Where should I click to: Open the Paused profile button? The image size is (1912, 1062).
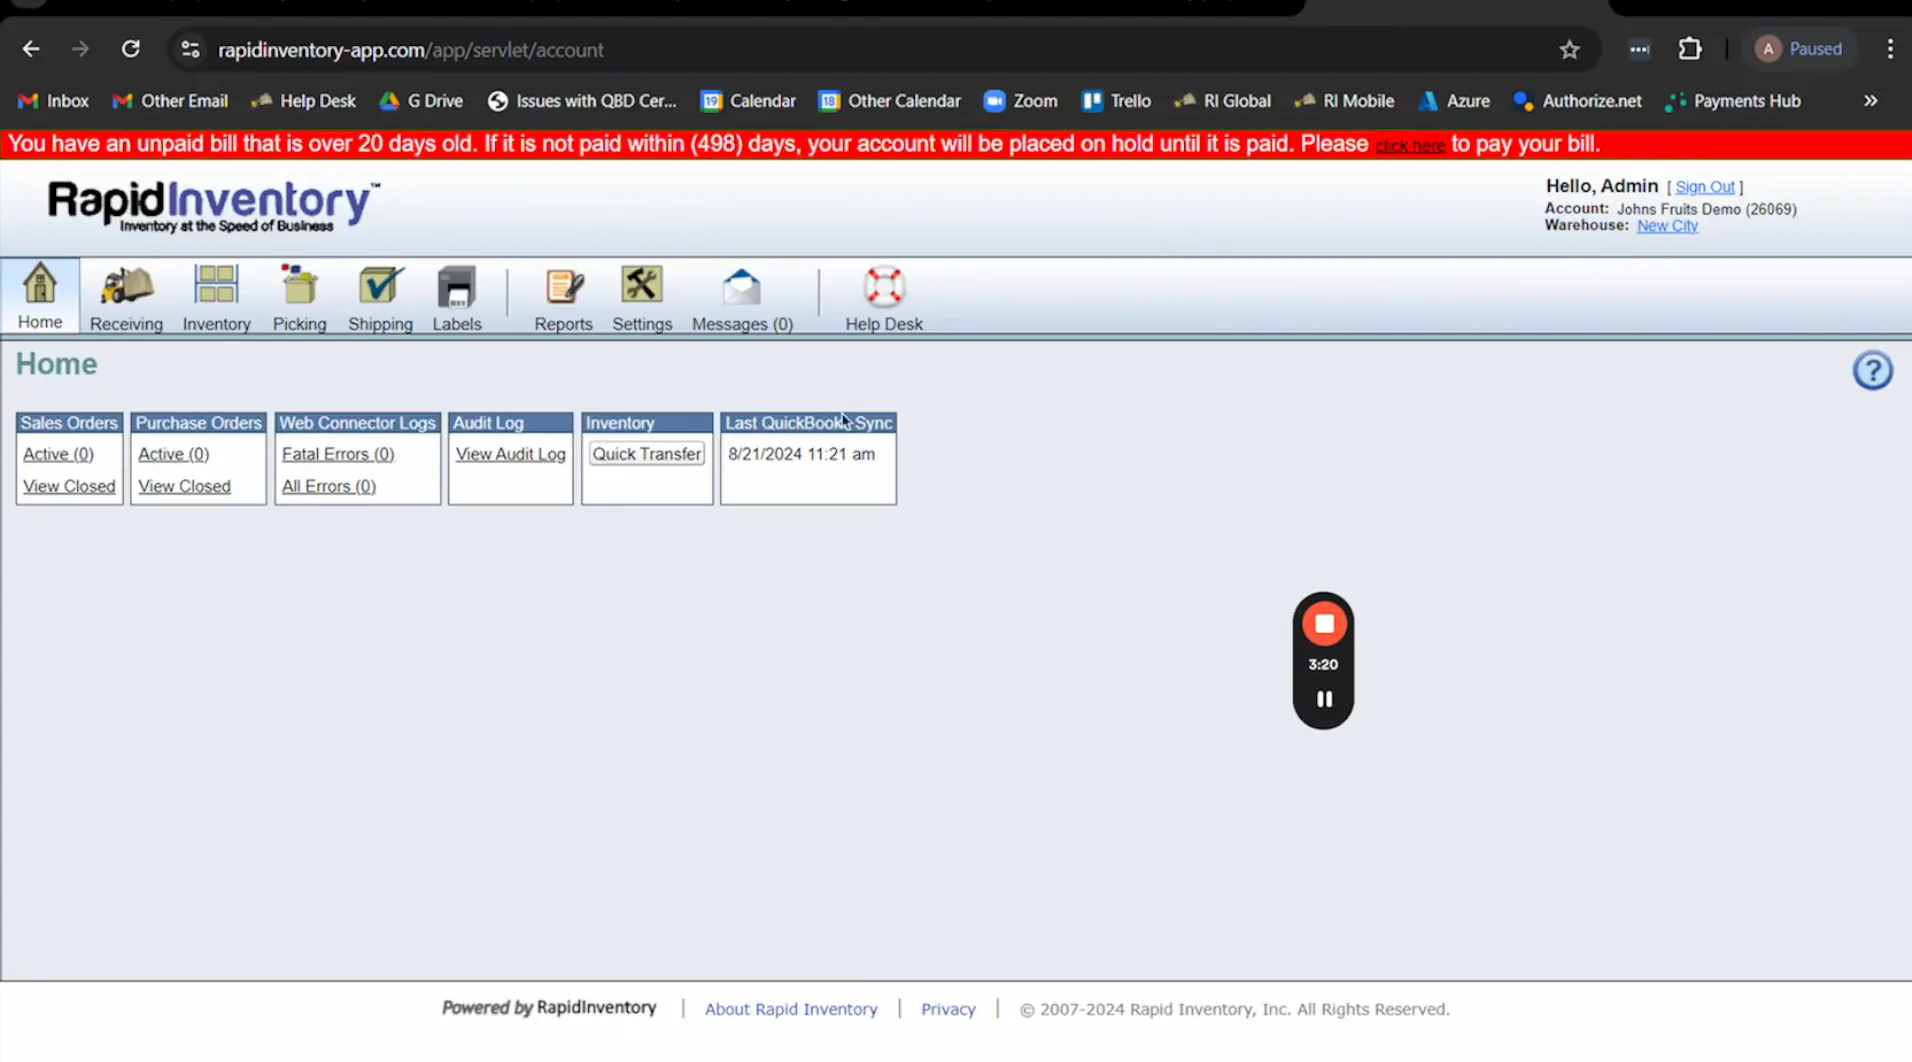[1800, 49]
